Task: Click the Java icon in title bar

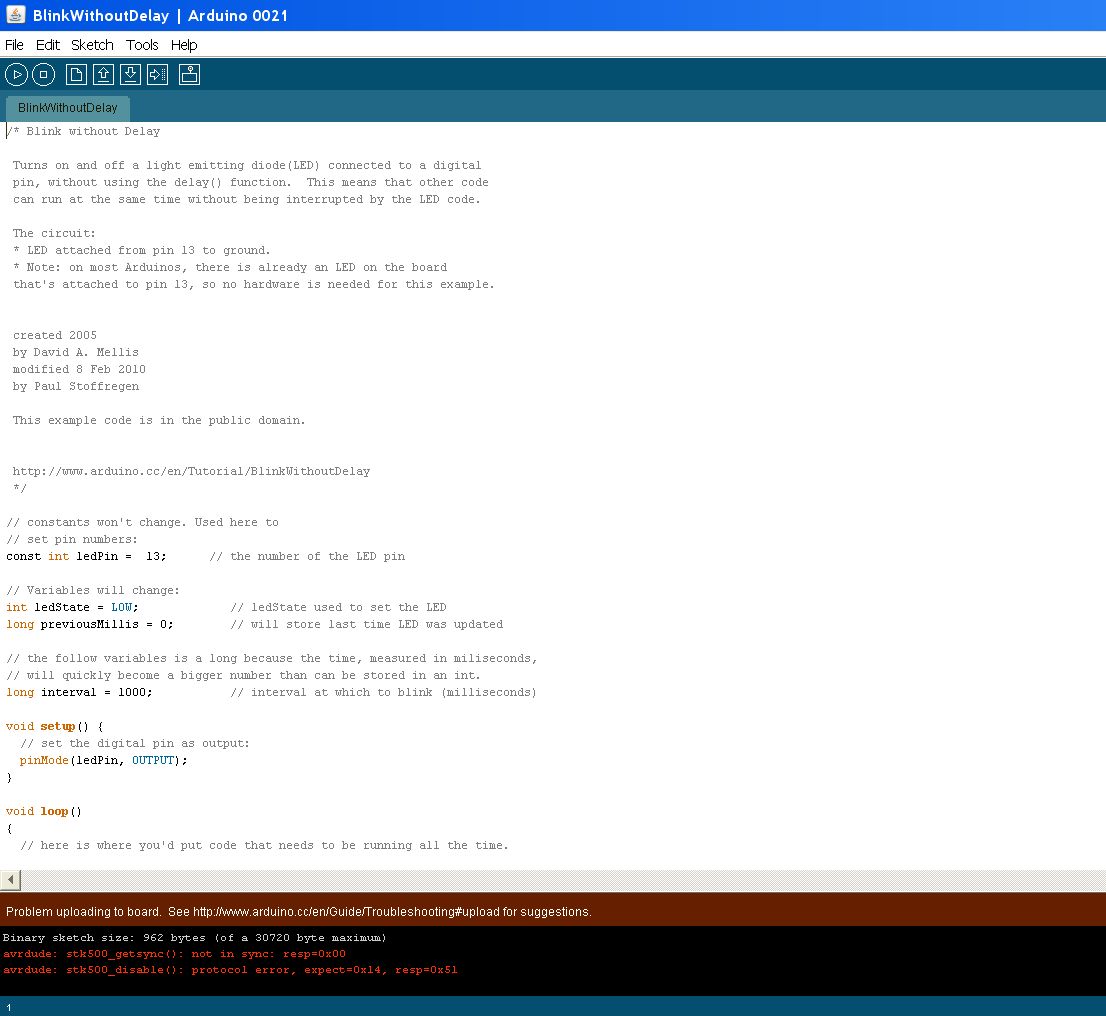Action: [15, 15]
